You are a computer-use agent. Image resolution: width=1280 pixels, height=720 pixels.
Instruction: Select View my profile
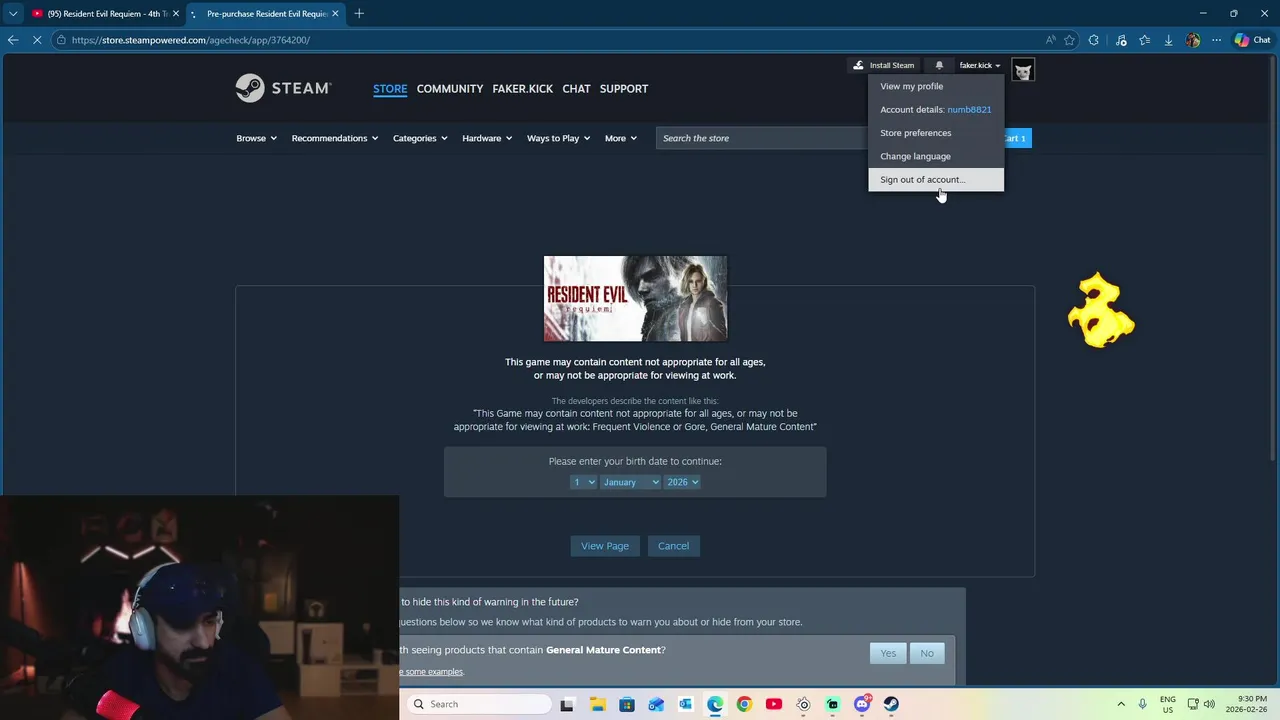click(x=936, y=86)
